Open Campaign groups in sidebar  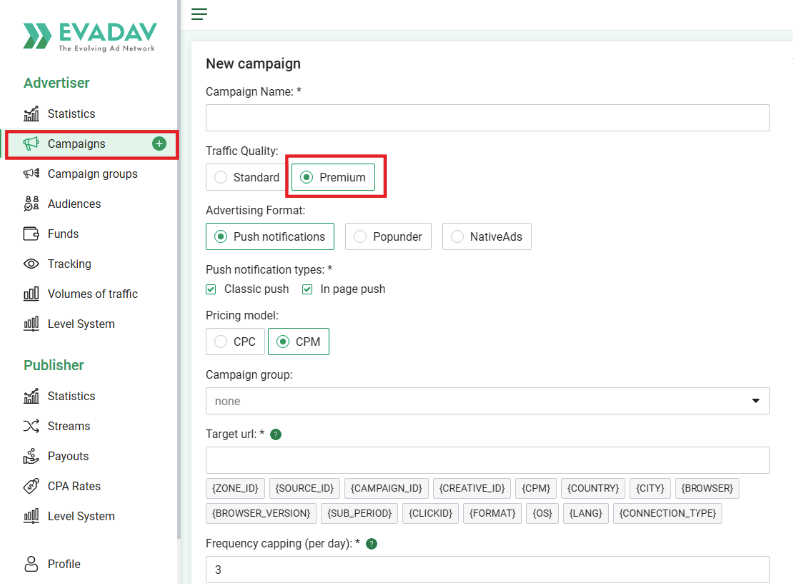[92, 174]
